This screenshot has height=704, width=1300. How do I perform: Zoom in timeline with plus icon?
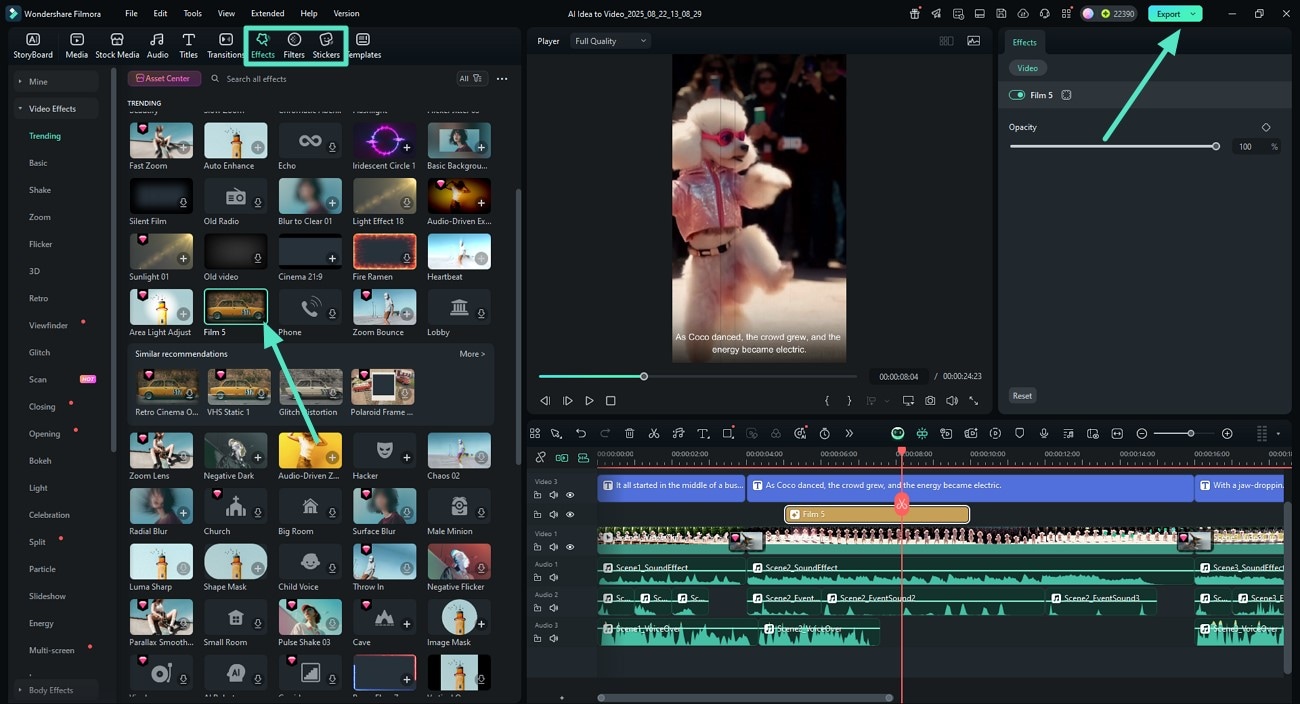tap(1227, 433)
